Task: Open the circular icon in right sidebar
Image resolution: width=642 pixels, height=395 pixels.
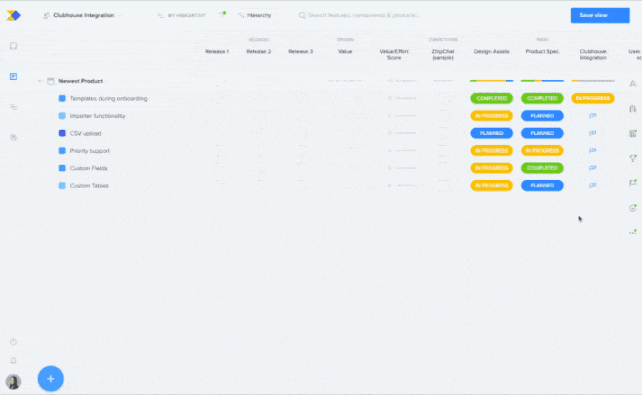Action: 633,208
